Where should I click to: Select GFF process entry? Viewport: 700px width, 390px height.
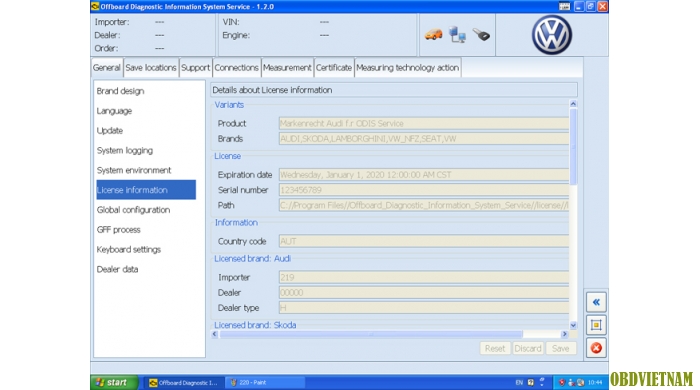tap(146, 229)
